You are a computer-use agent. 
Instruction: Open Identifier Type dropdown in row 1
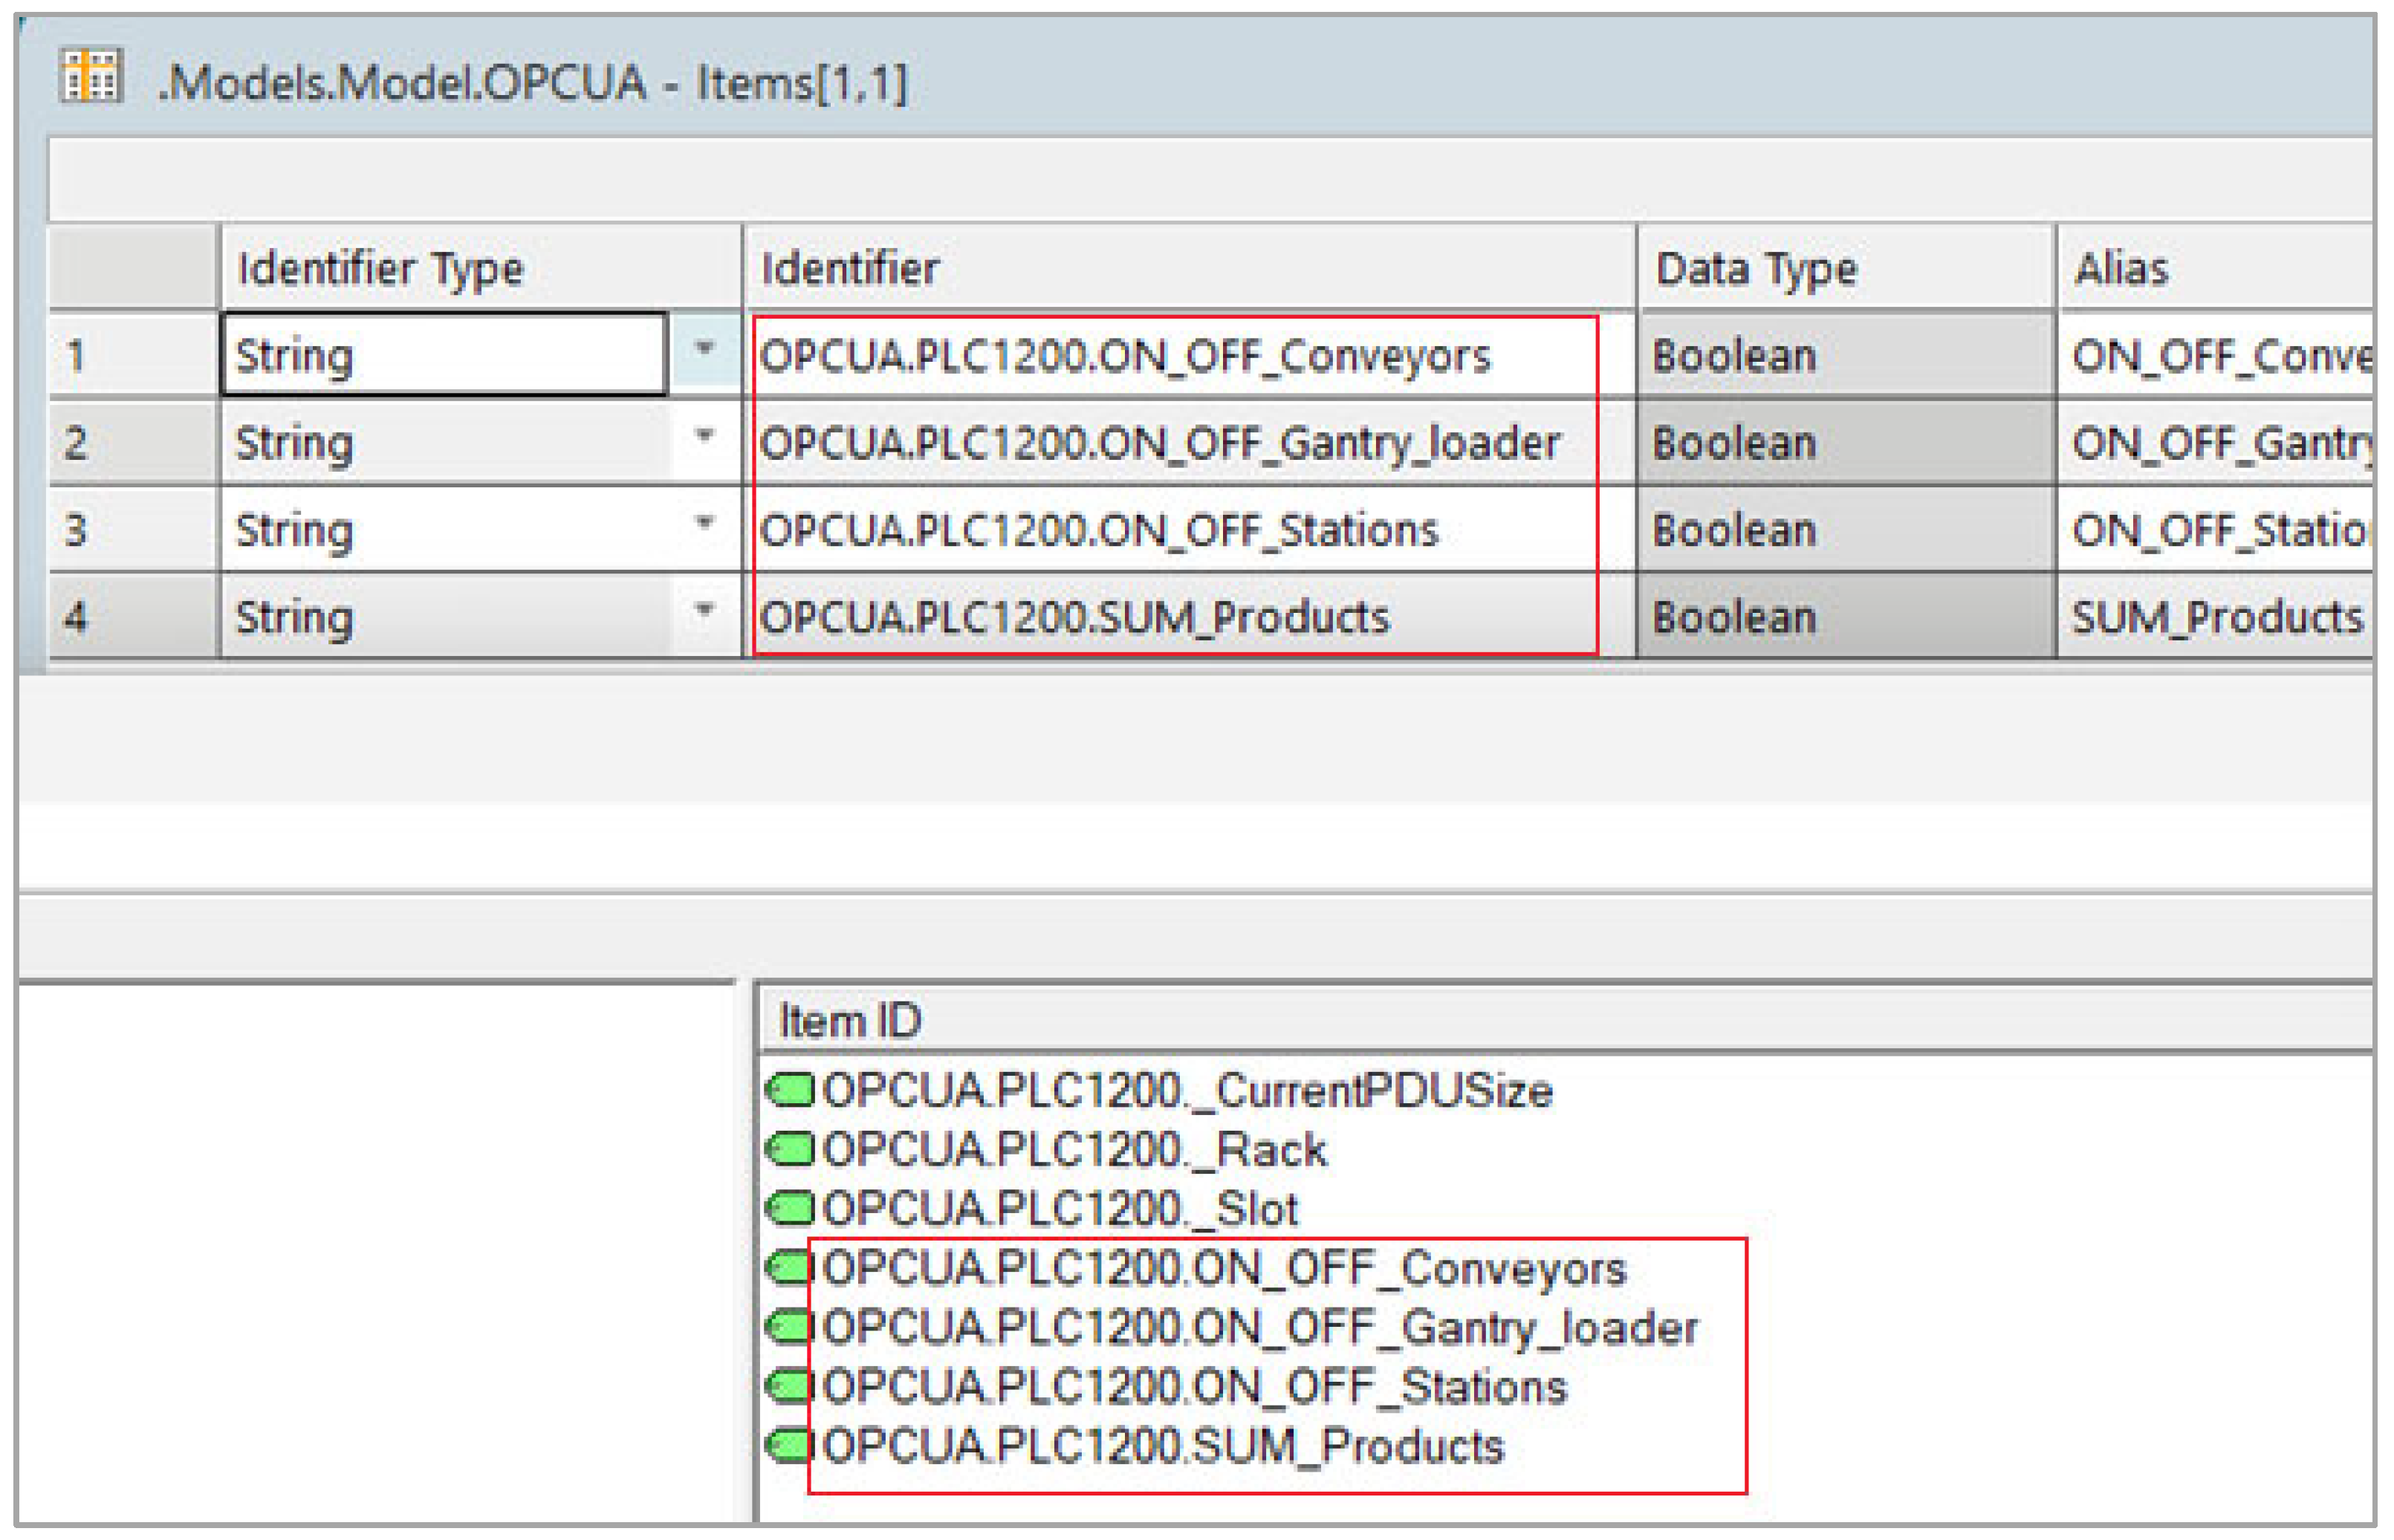(705, 348)
